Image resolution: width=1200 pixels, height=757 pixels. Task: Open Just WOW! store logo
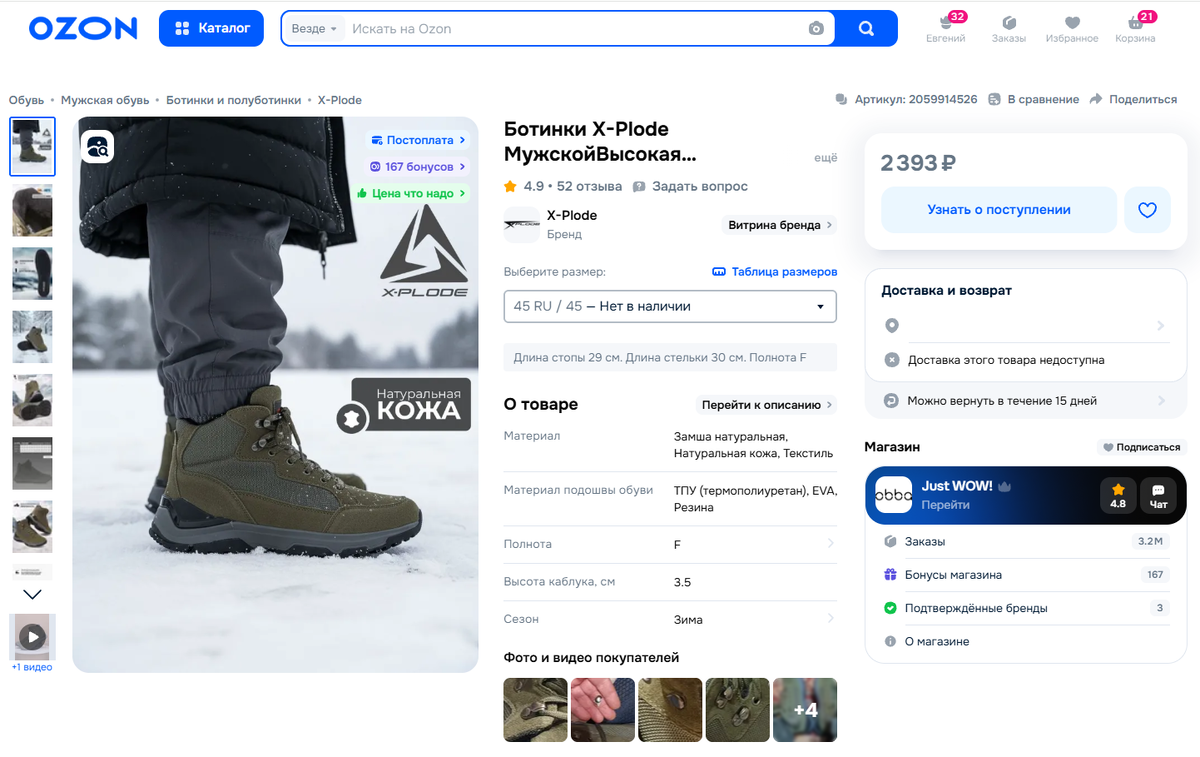point(893,495)
